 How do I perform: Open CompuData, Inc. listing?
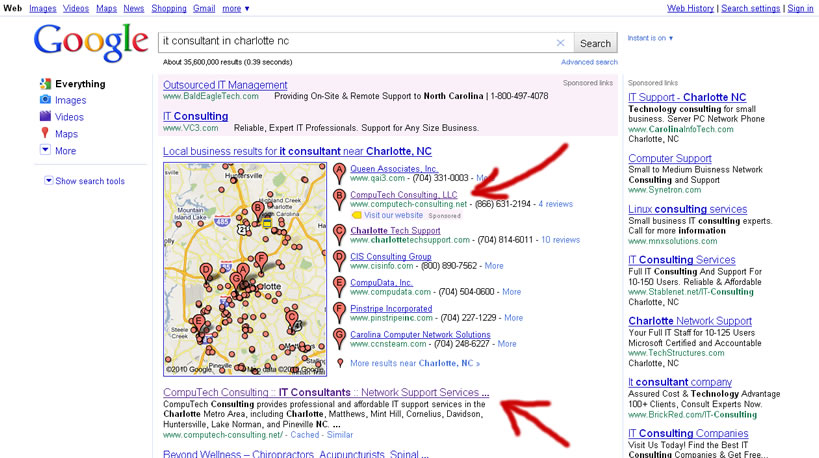(381, 283)
